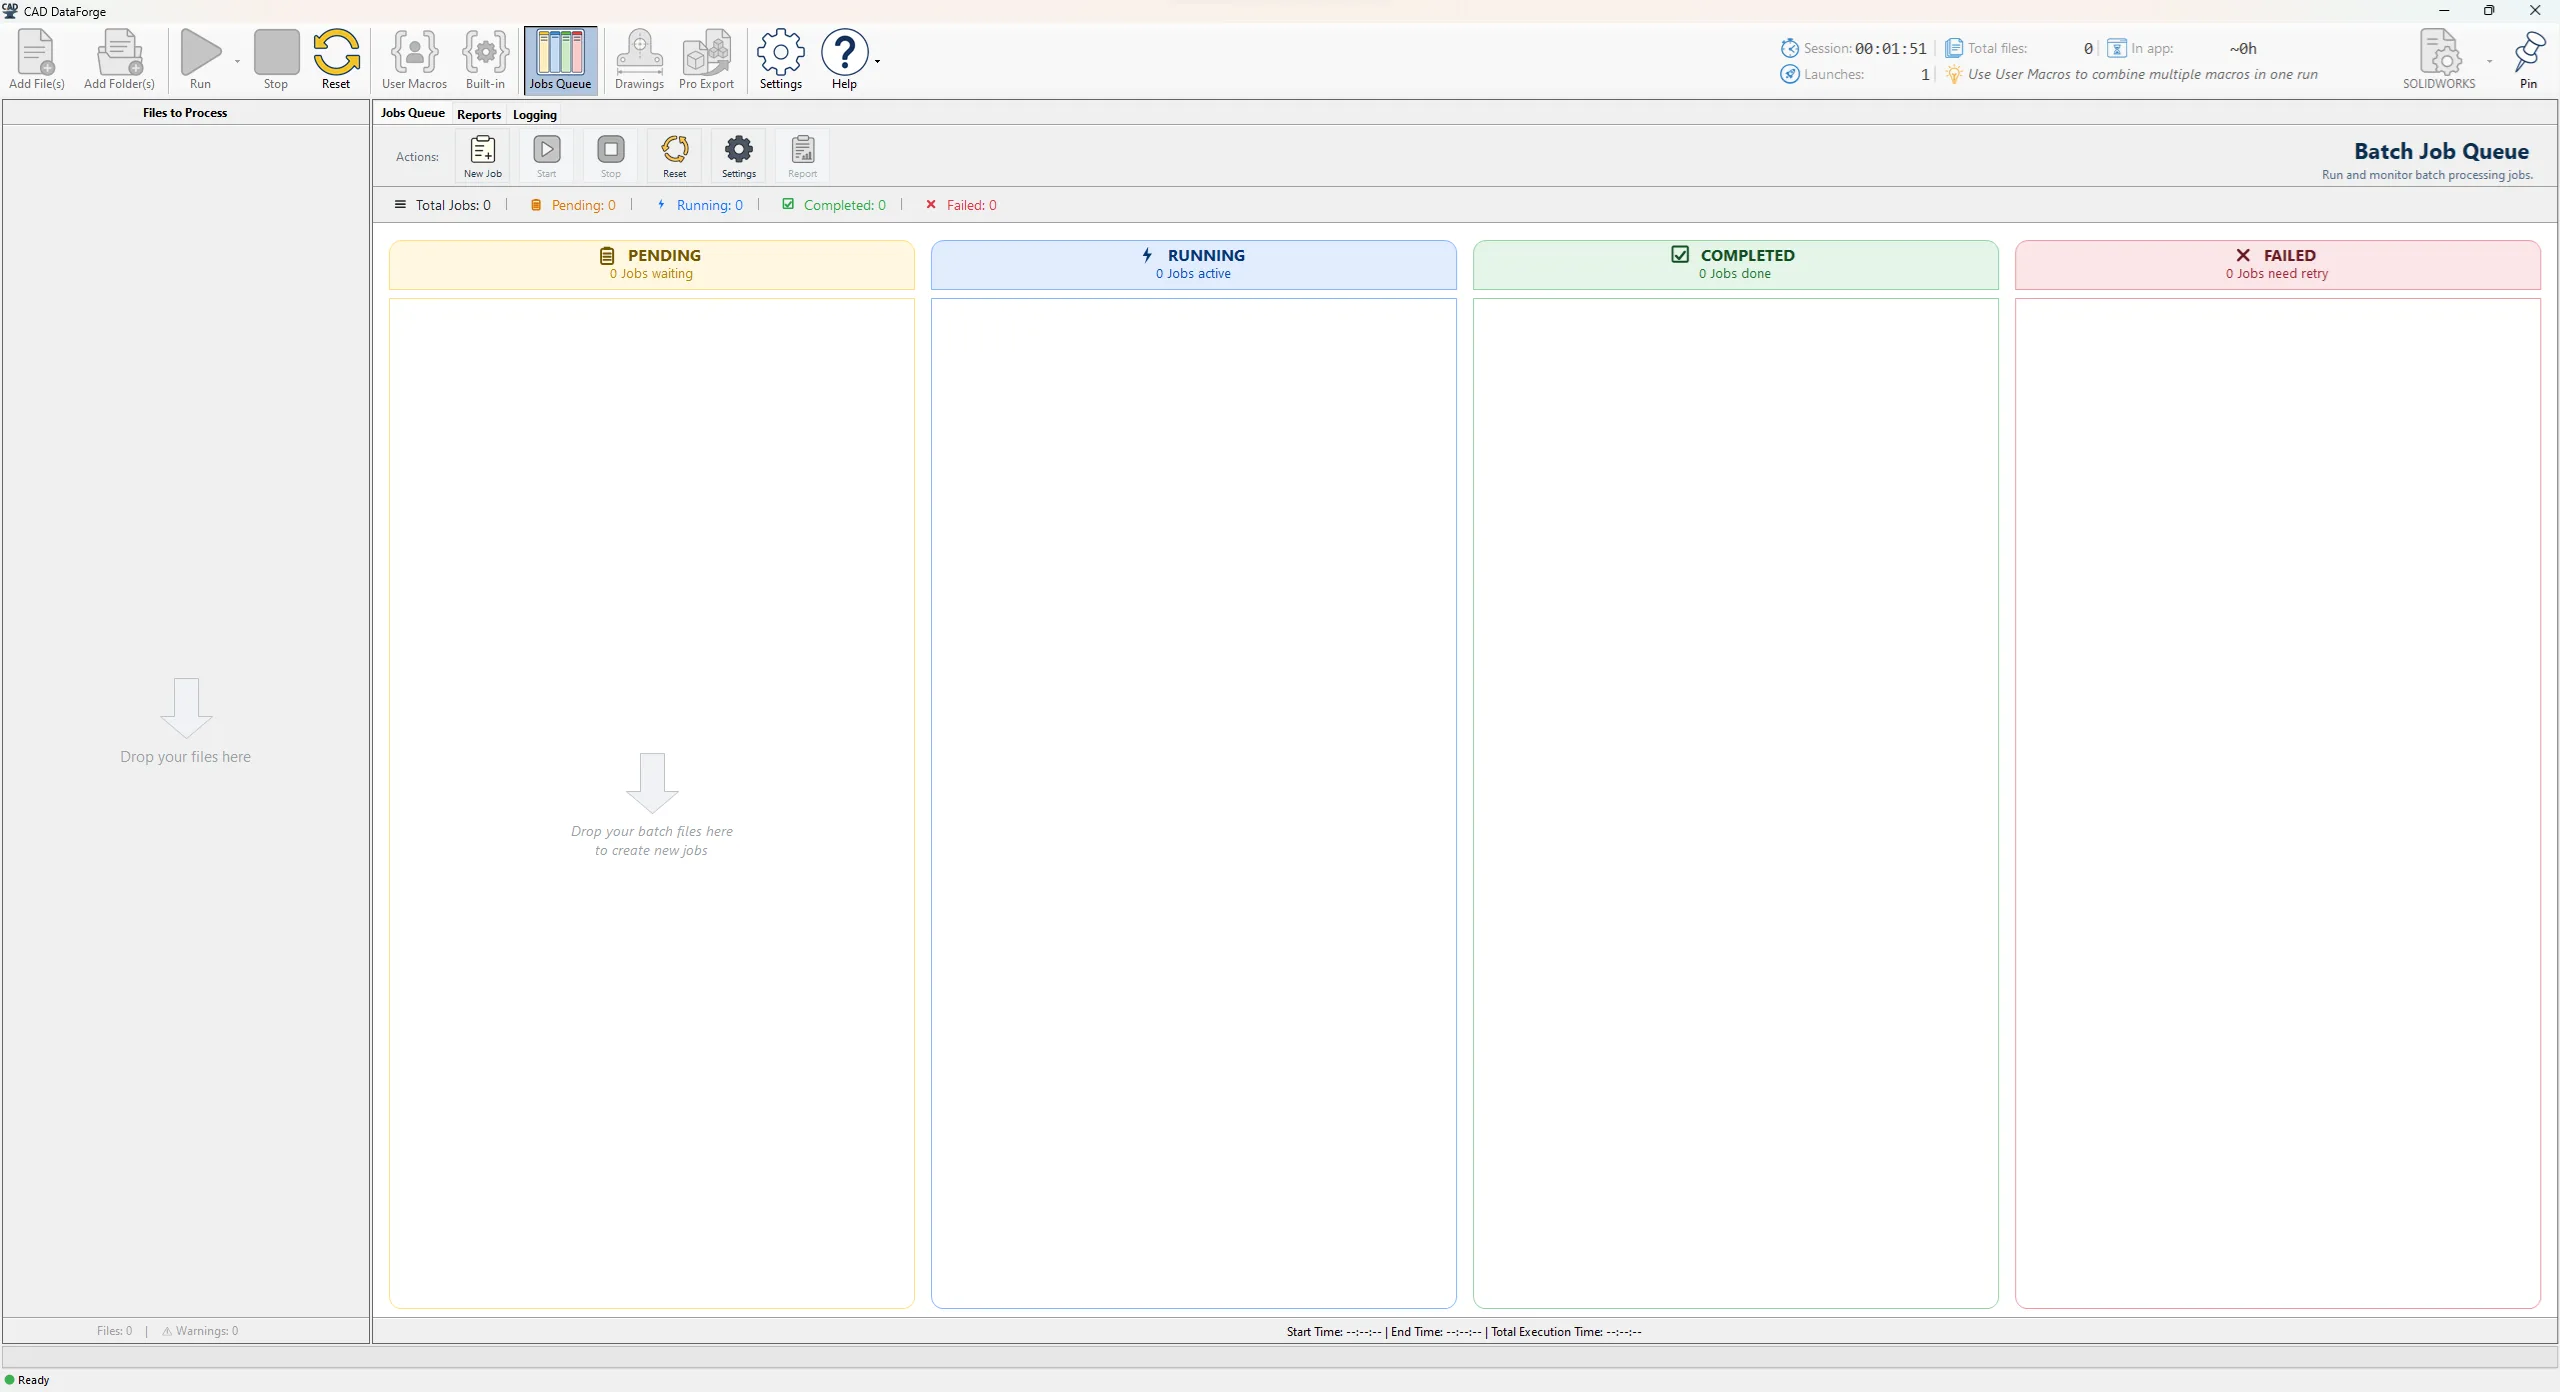Switch to the Jobs Queue tab

tap(413, 113)
